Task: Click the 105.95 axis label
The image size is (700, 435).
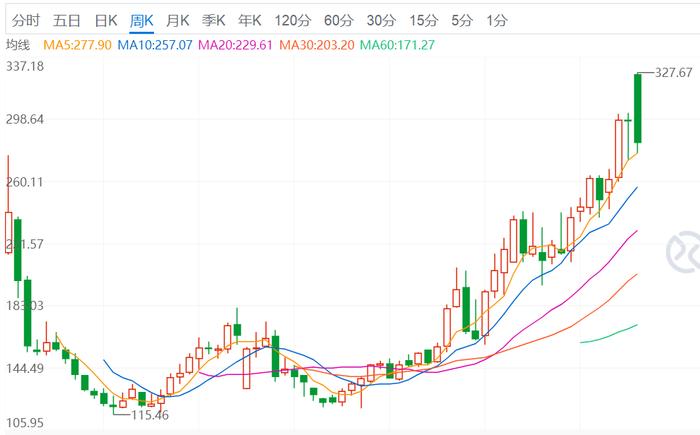Action: tap(25, 422)
